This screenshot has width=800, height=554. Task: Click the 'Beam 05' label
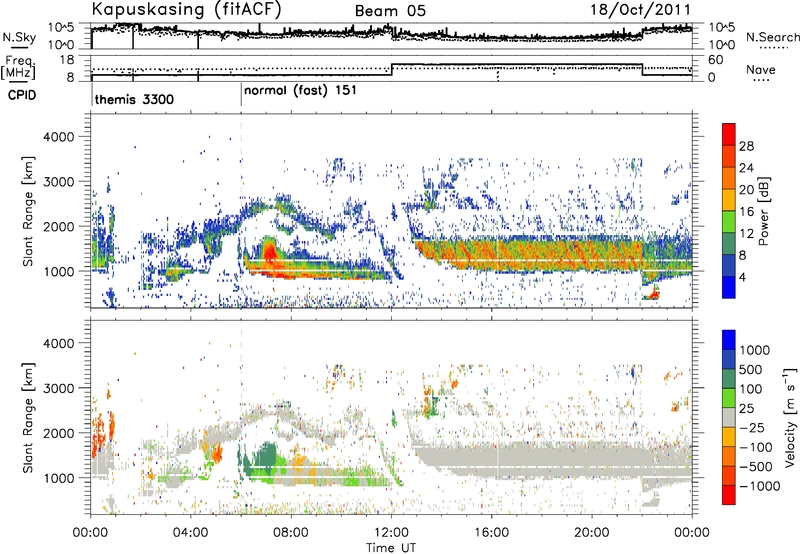[x=390, y=11]
